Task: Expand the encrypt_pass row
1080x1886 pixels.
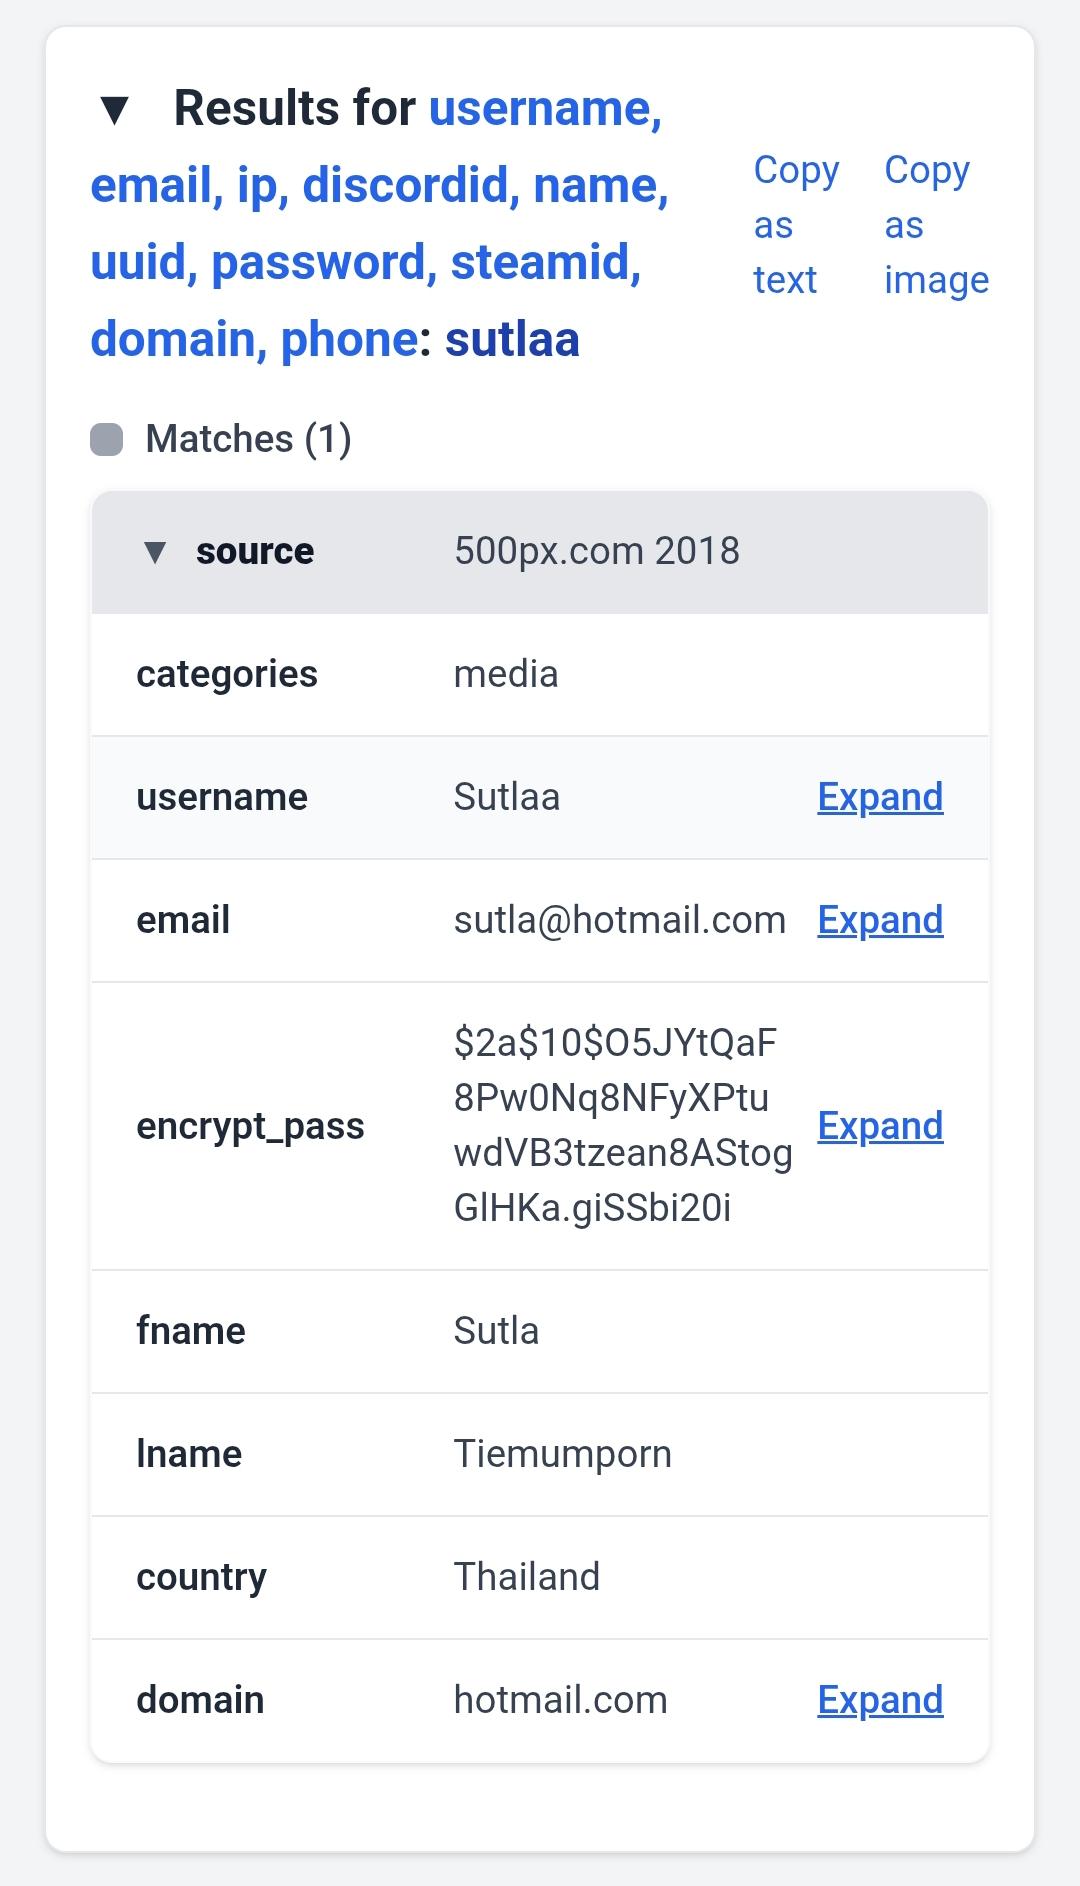Action: [x=880, y=1126]
